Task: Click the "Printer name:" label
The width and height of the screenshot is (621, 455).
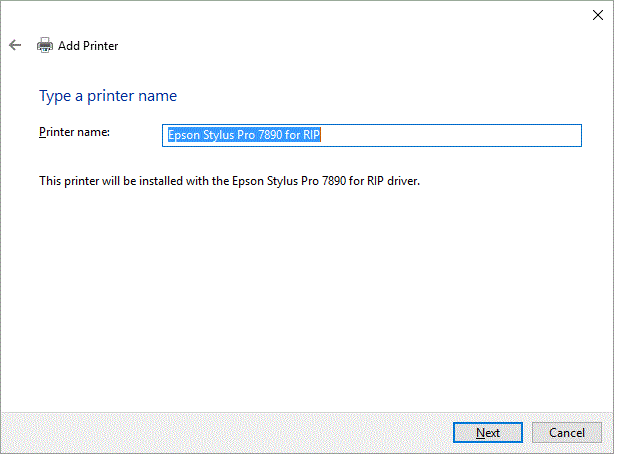Action: pos(74,132)
